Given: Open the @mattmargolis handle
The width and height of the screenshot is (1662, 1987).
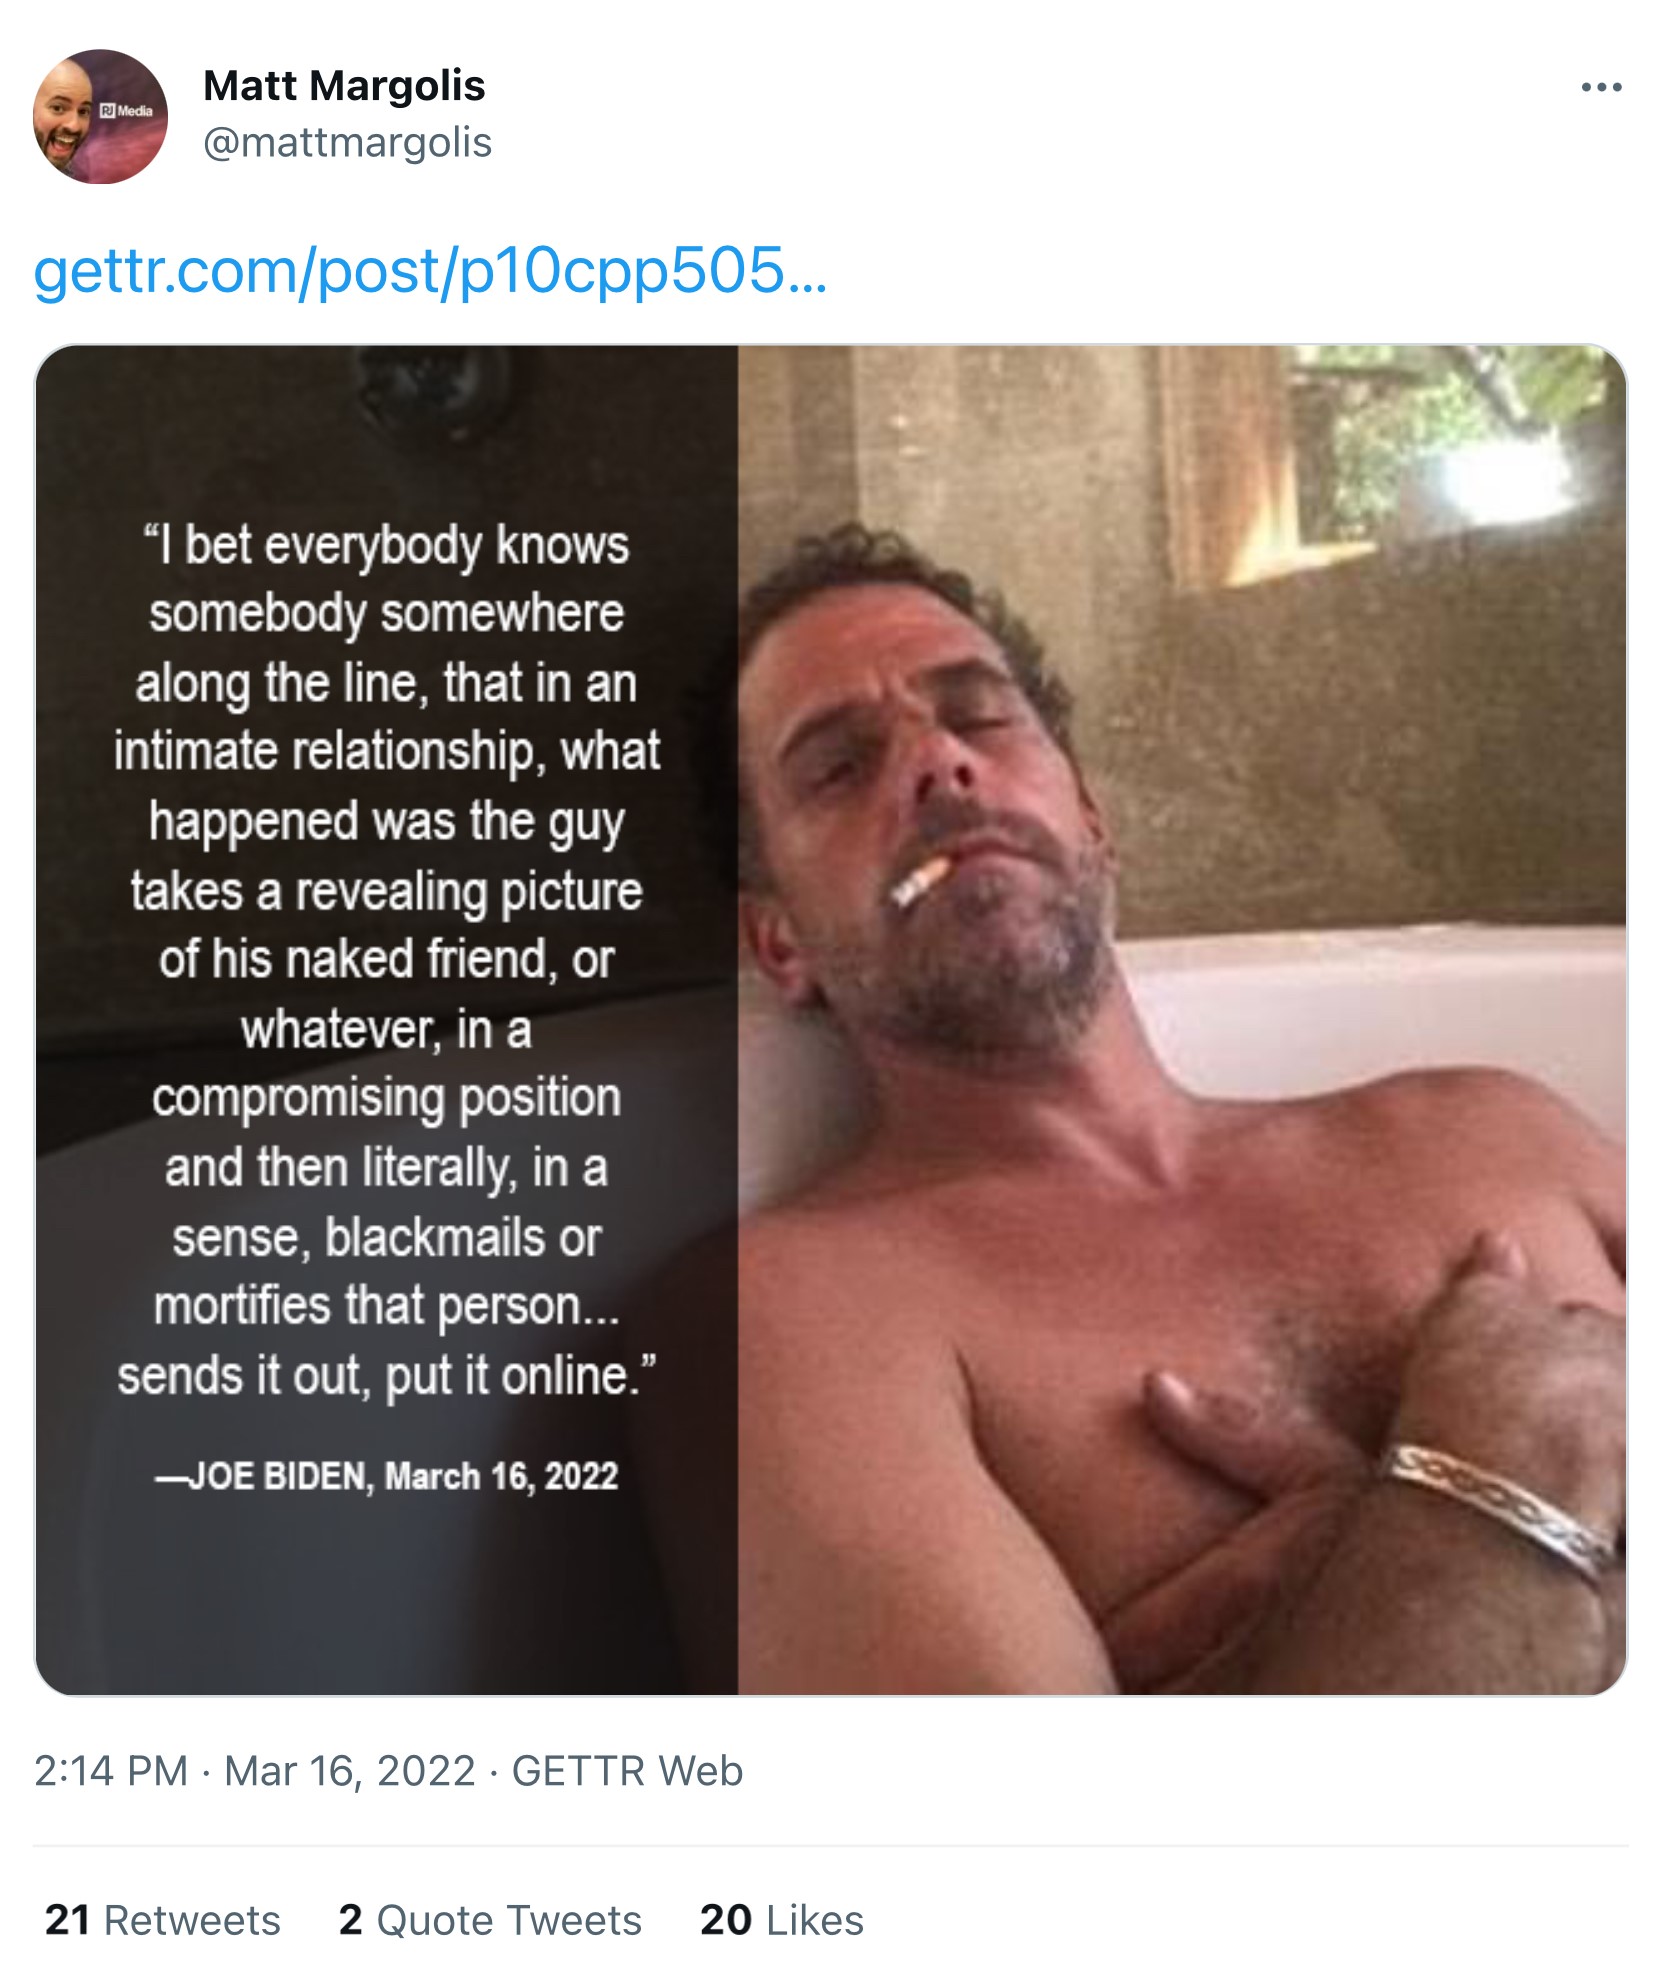Looking at the screenshot, I should point(347,143).
